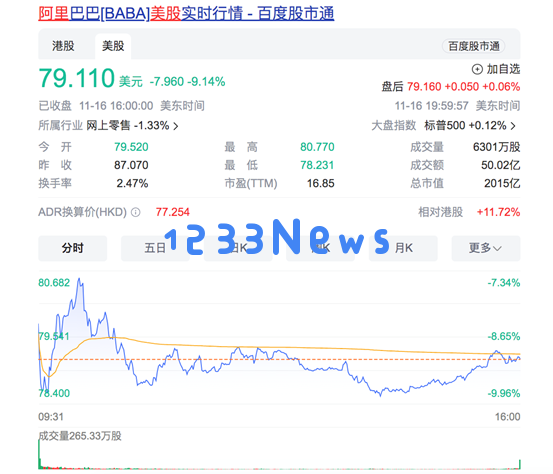This screenshot has width=553, height=474.
Task: Click the orange dashed previous-close line
Action: click(x=279, y=359)
